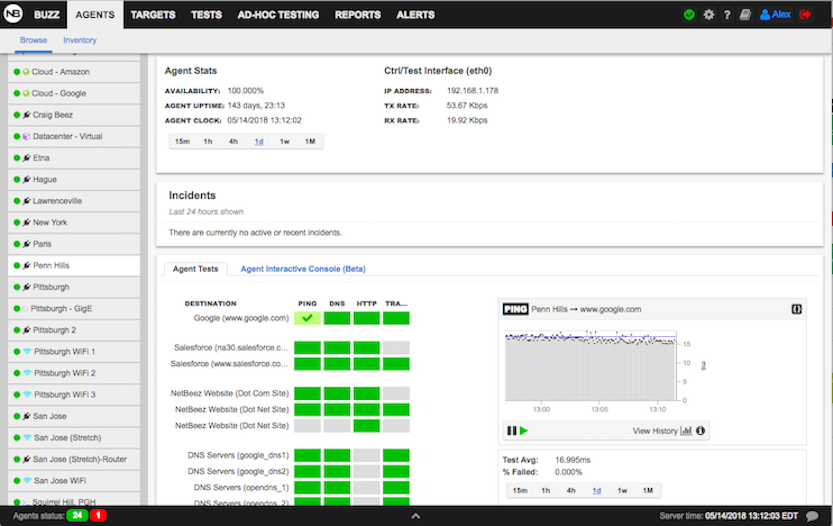
Task: Select the Pittsburgh WiFi 1 agent
Action: tap(74, 352)
